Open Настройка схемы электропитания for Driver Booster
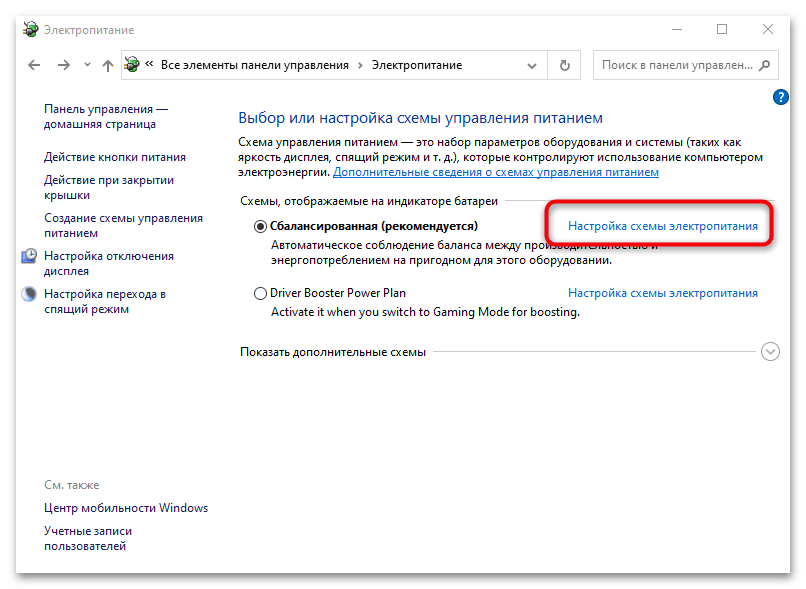 (662, 293)
